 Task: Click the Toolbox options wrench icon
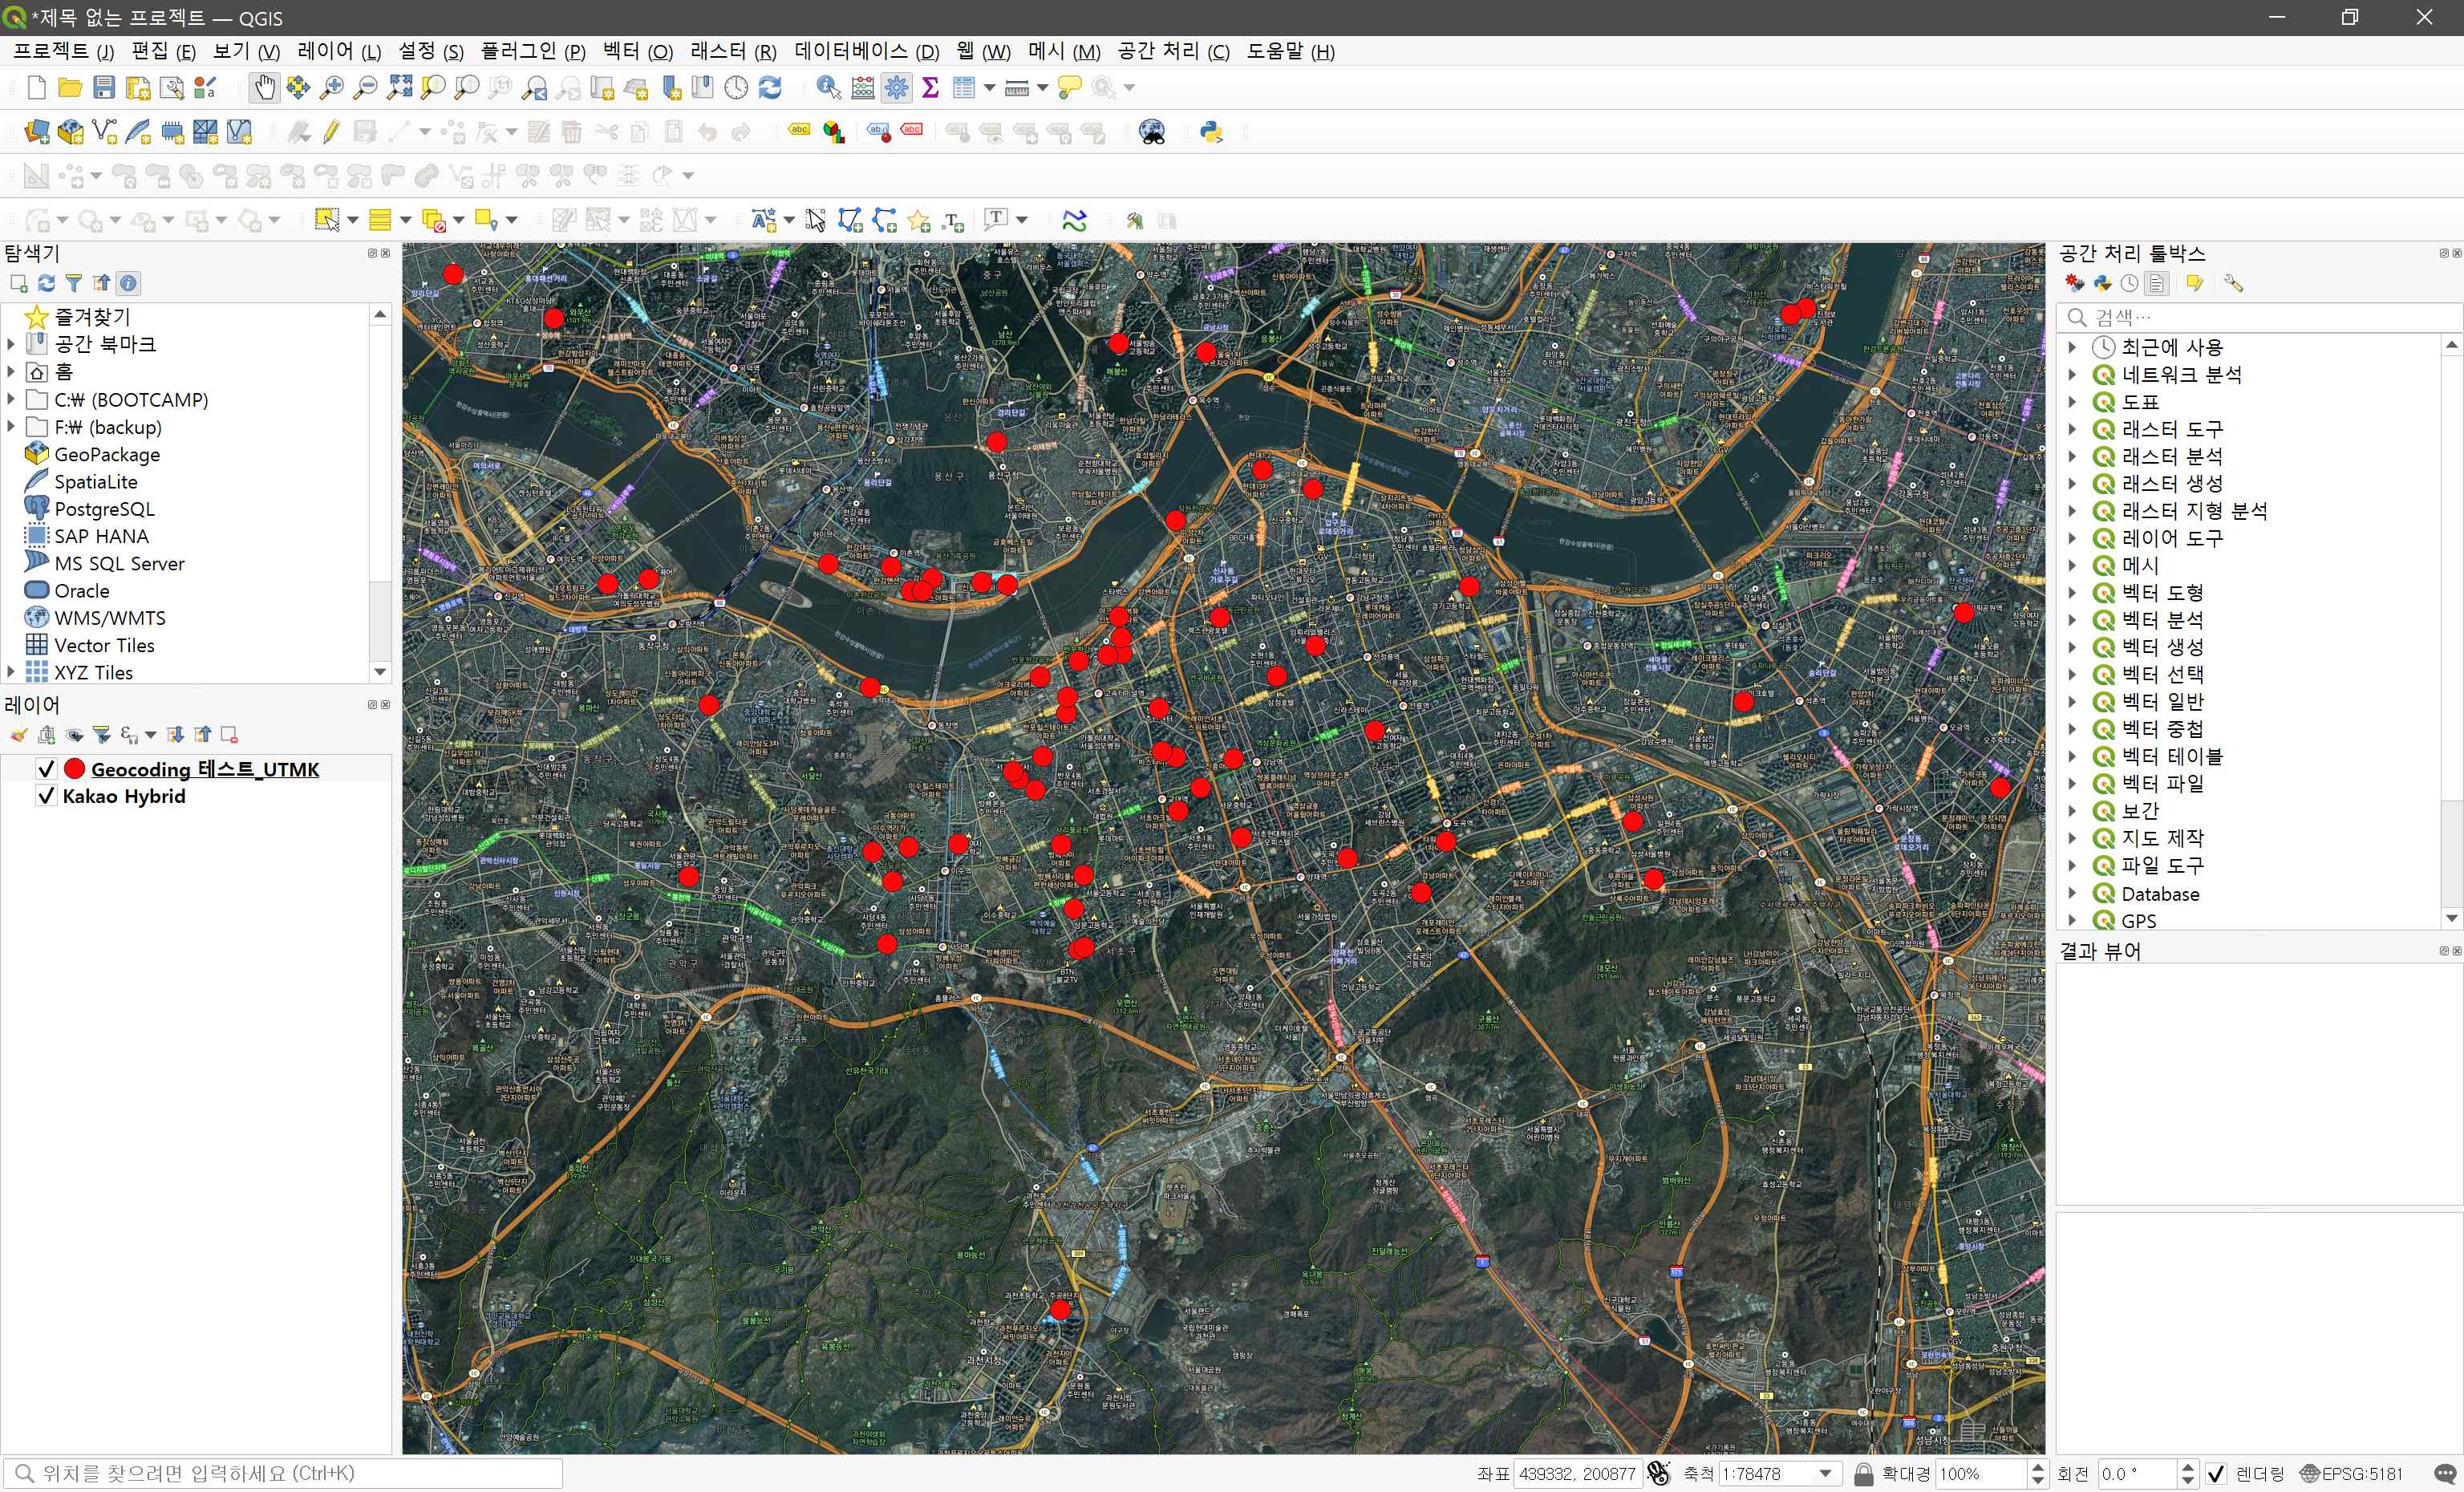tap(2233, 284)
